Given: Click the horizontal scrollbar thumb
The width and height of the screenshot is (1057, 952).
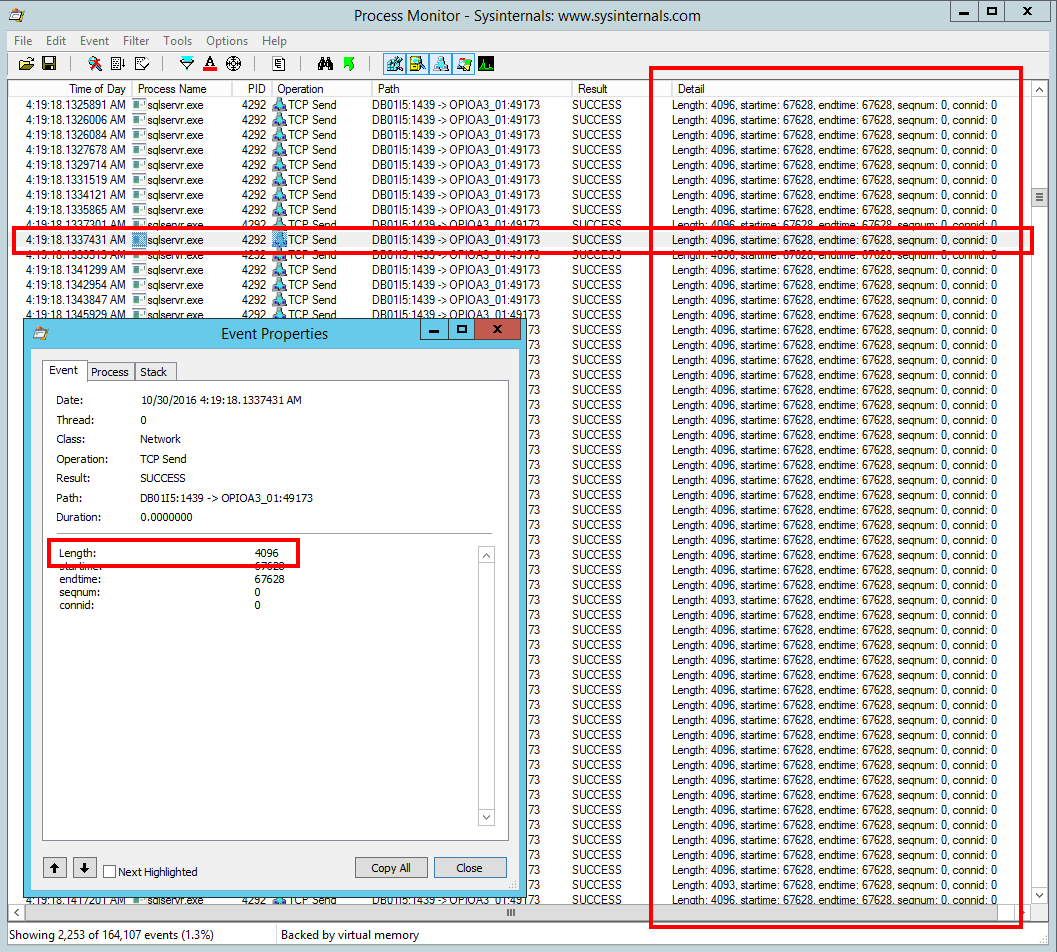Looking at the screenshot, I should click(511, 912).
